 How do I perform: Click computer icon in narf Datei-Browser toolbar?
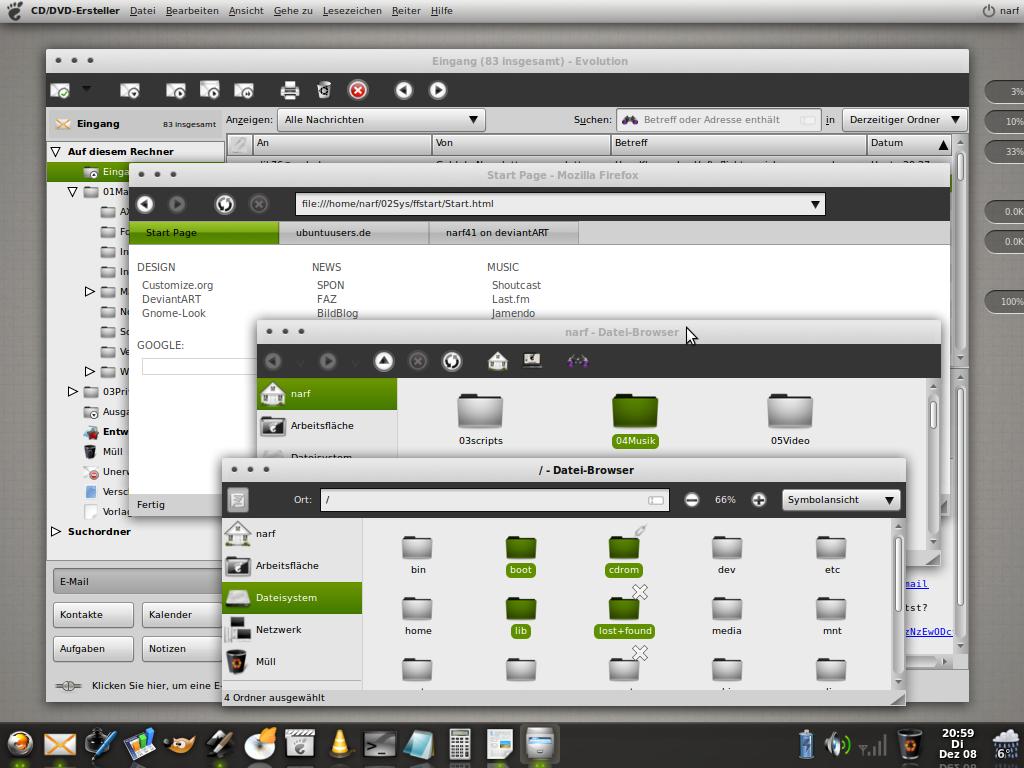coord(532,360)
